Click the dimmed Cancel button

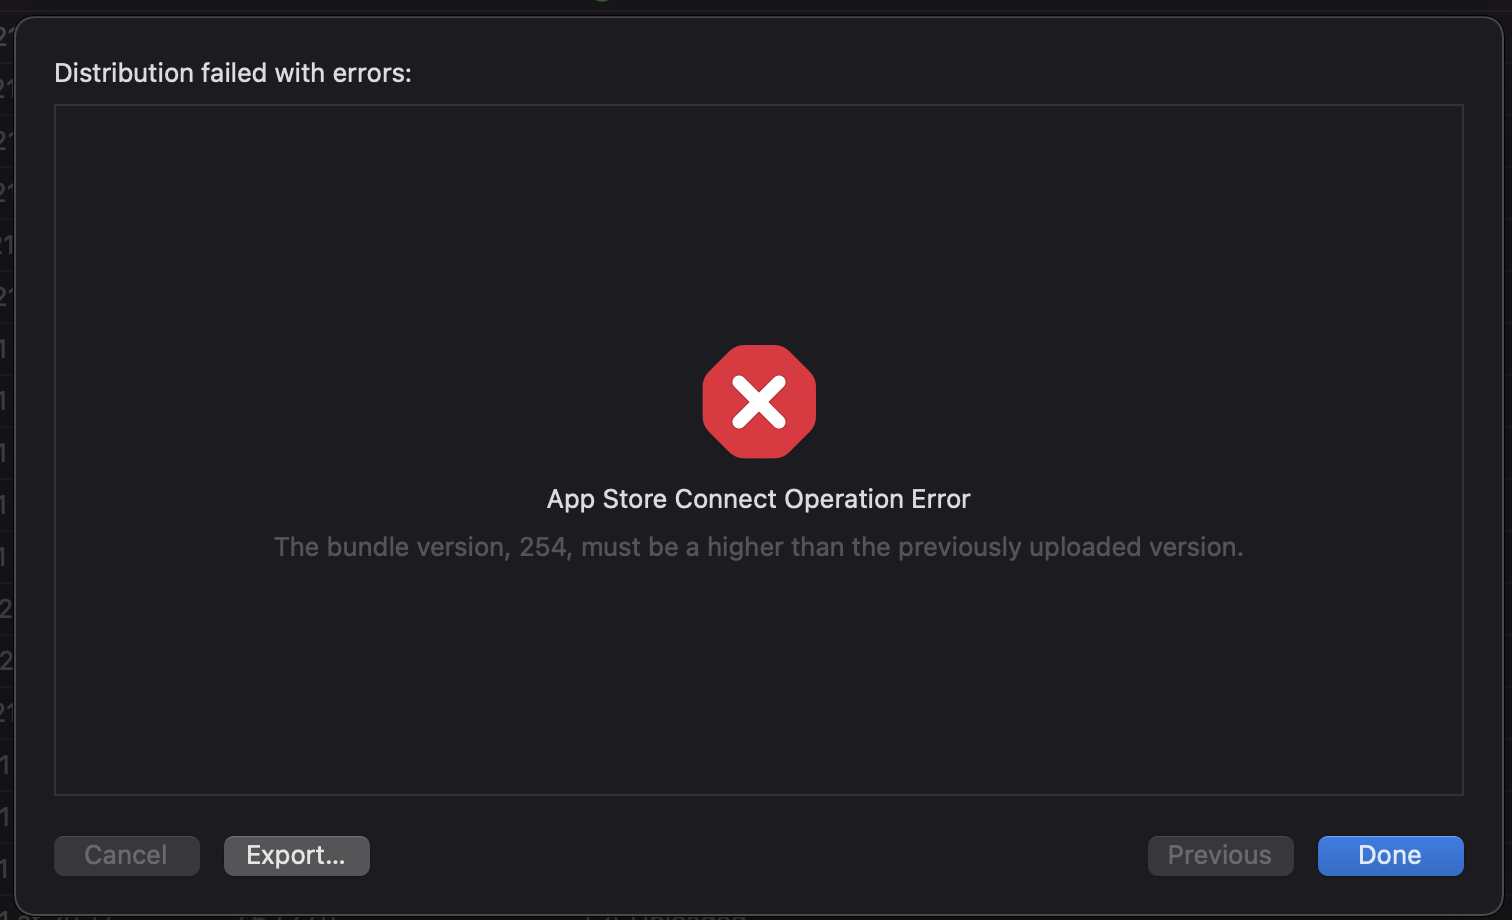[x=126, y=856]
